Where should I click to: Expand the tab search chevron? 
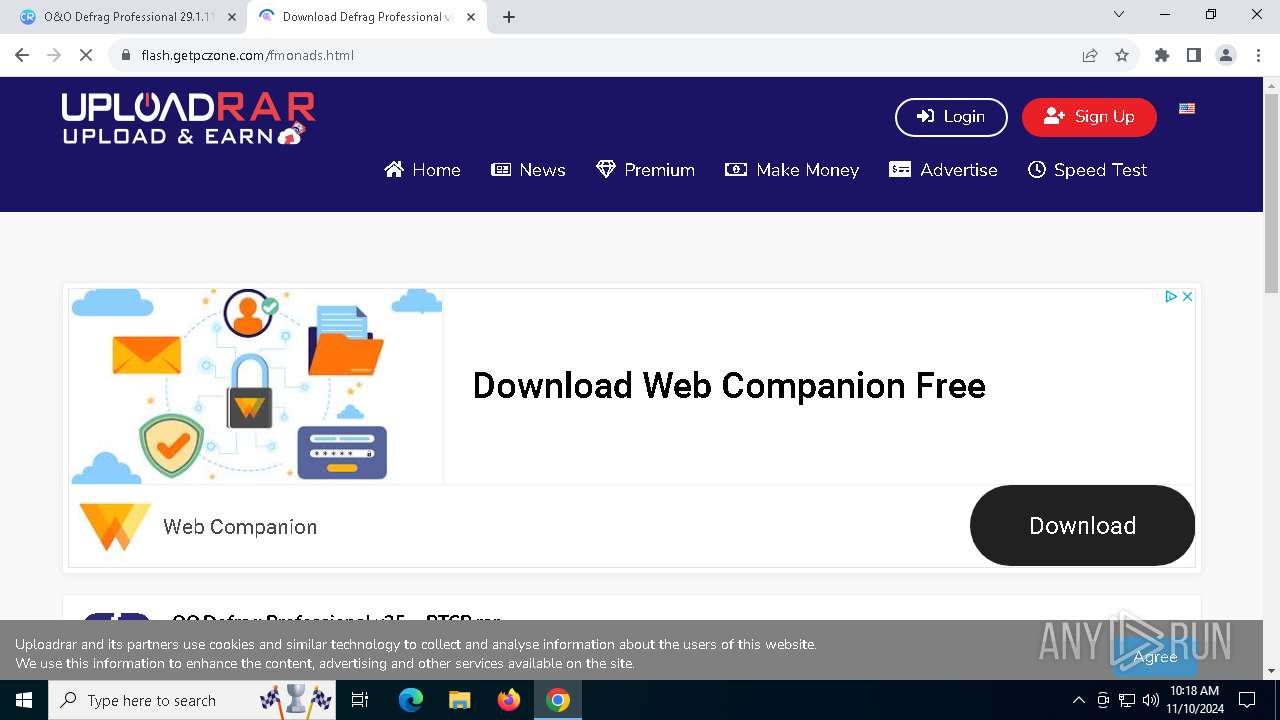[1119, 14]
